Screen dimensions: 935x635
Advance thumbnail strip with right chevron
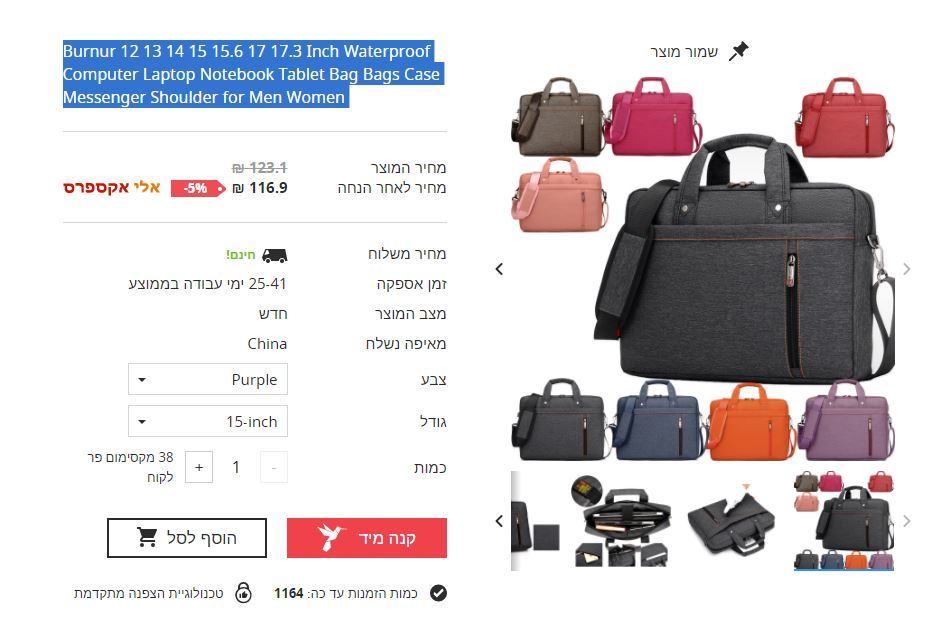tap(906, 521)
